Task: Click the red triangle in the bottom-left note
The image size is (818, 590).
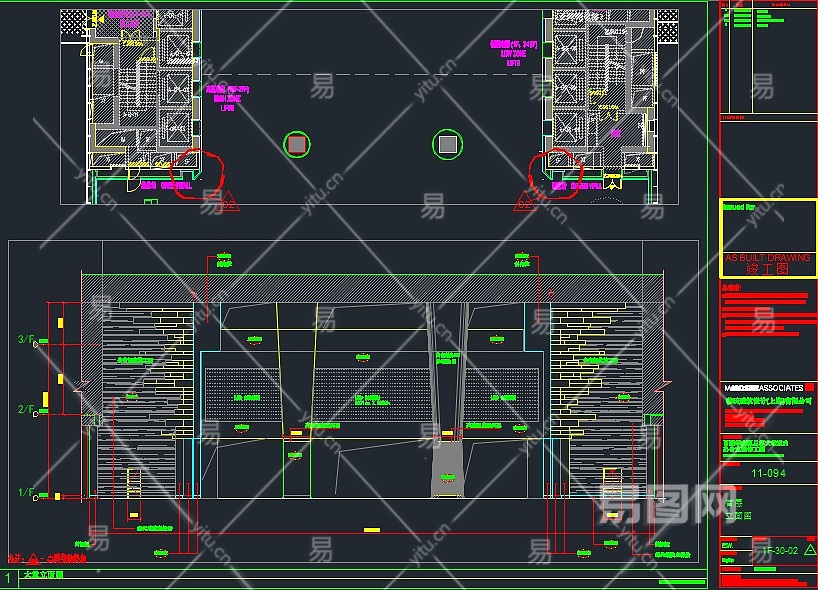Action: [x=32, y=558]
